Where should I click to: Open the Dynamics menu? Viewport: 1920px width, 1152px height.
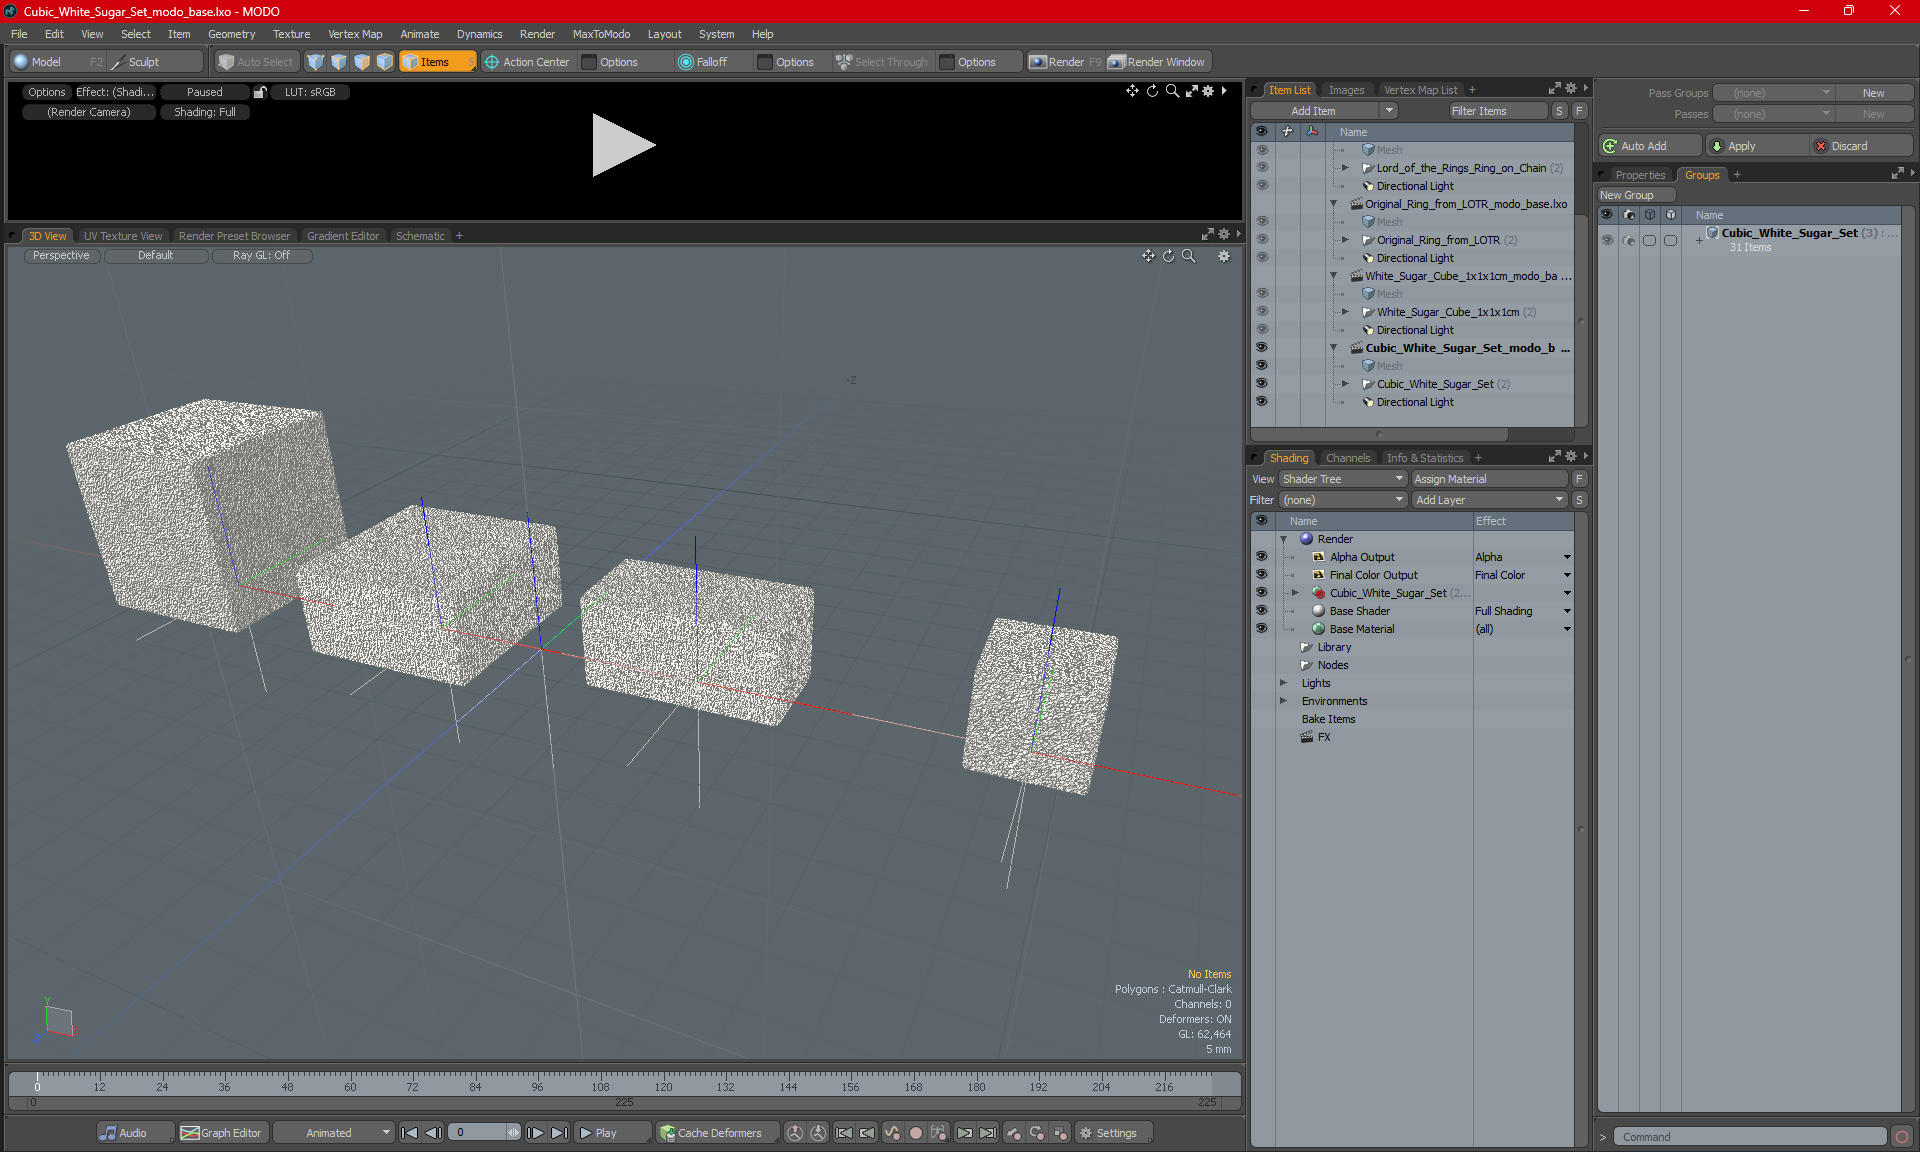point(479,34)
